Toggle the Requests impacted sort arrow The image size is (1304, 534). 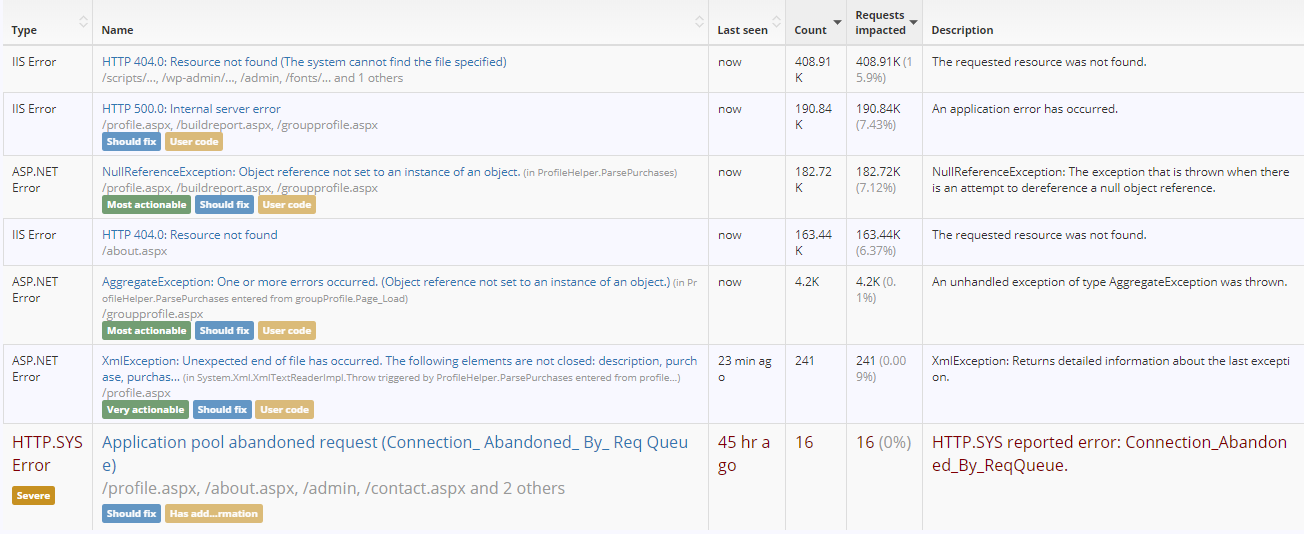coord(913,22)
